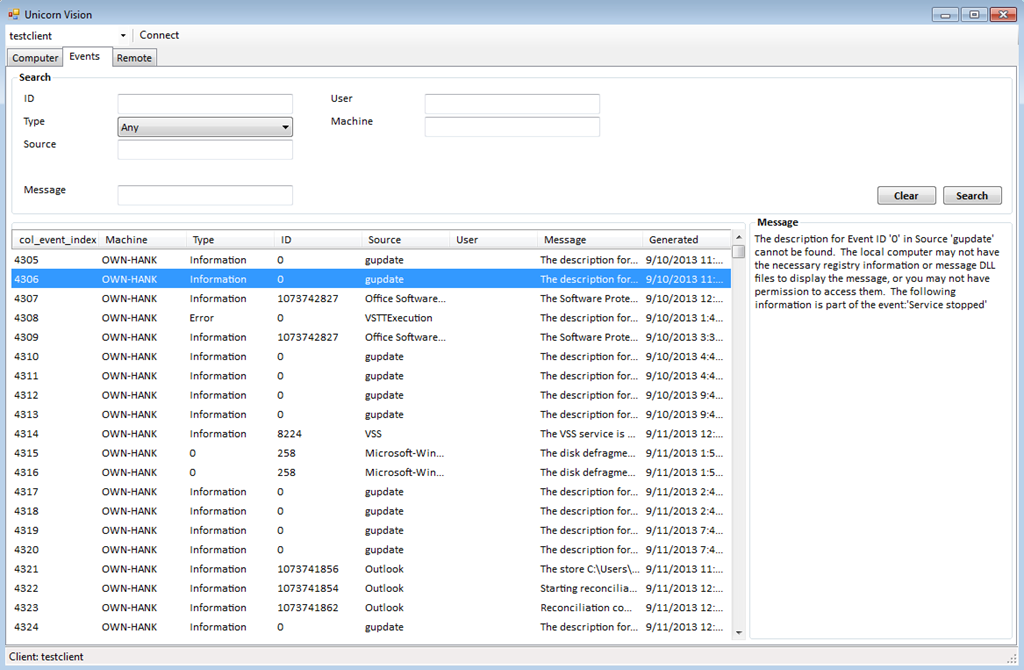This screenshot has width=1024, height=670.
Task: Open the testclient combo box dropdown
Action: click(x=123, y=36)
